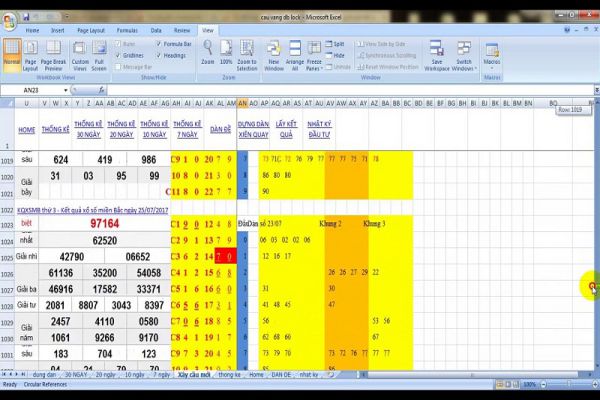Image resolution: width=600 pixels, height=400 pixels.
Task: Click LẤY KẾT QUẢ link
Action: pyautogui.click(x=286, y=129)
